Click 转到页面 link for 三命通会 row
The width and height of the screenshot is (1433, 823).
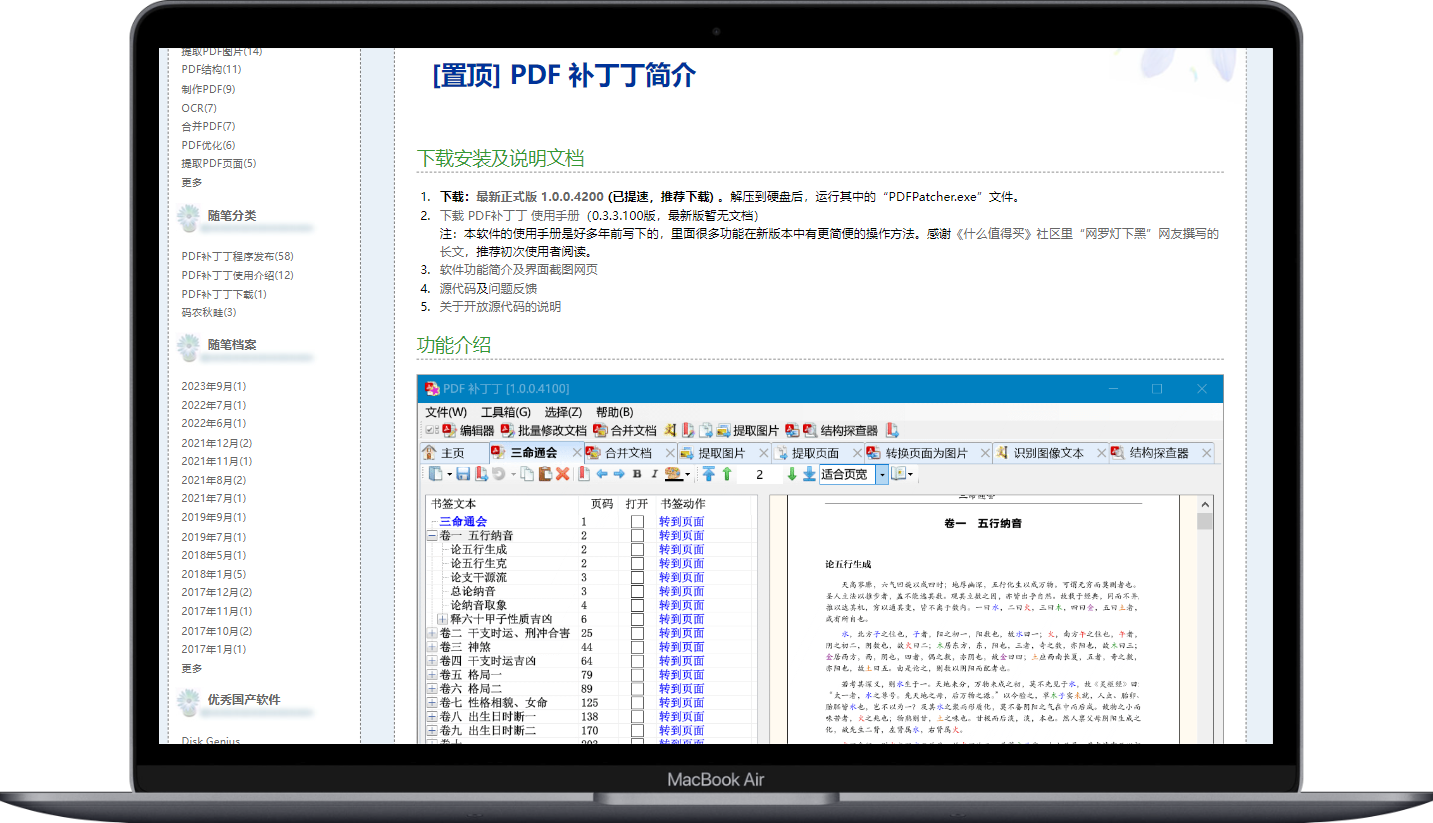coord(681,521)
